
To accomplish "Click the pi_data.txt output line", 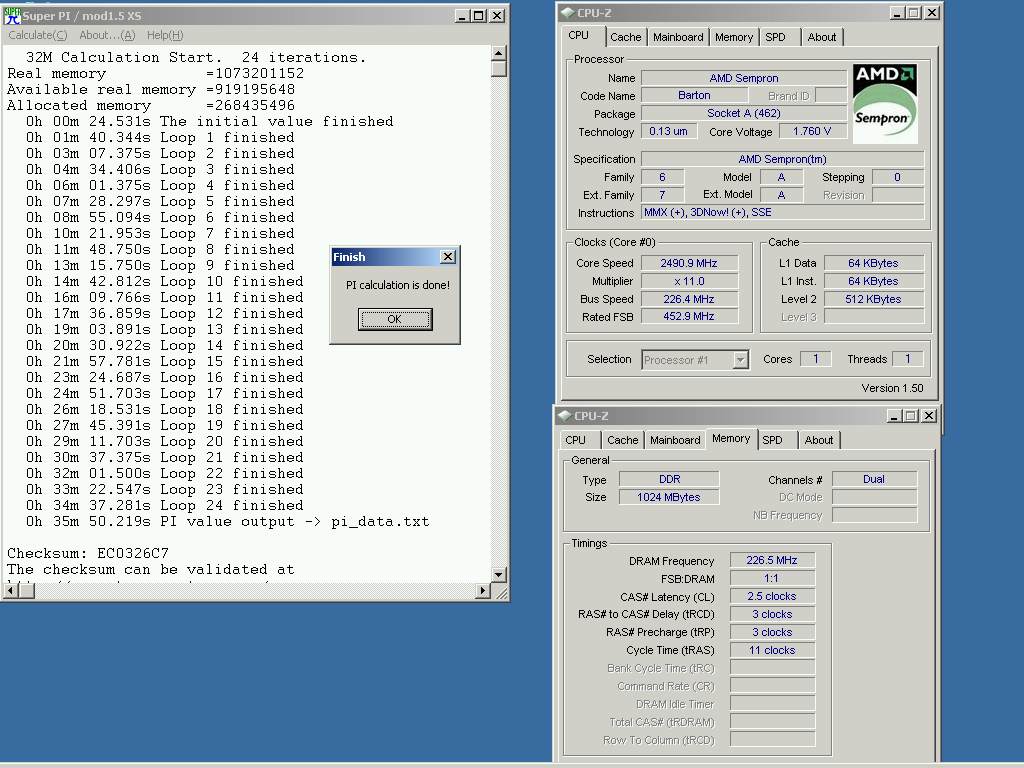I will pyautogui.click(x=227, y=521).
